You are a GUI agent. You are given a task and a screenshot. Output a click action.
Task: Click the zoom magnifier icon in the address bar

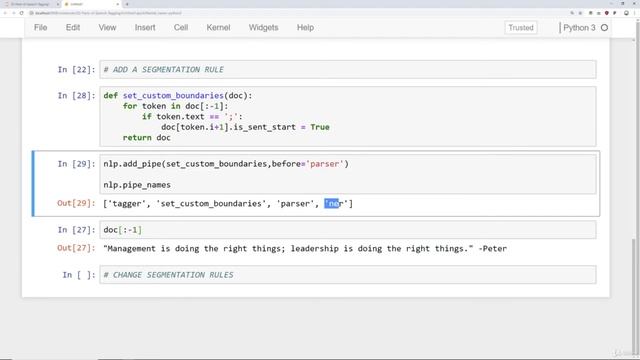pyautogui.click(x=572, y=13)
